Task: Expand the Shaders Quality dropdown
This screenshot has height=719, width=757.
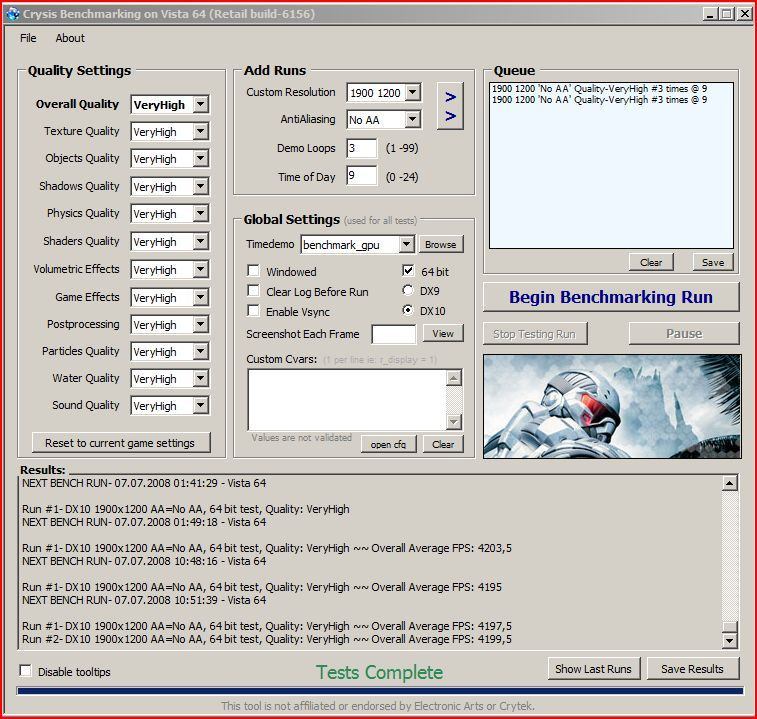Action: (201, 241)
